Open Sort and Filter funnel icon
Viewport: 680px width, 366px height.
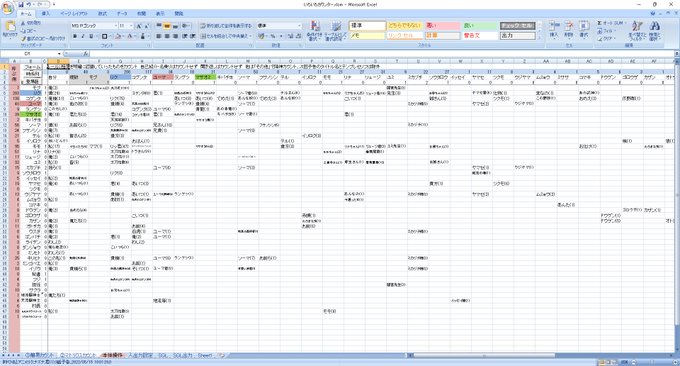(x=637, y=25)
